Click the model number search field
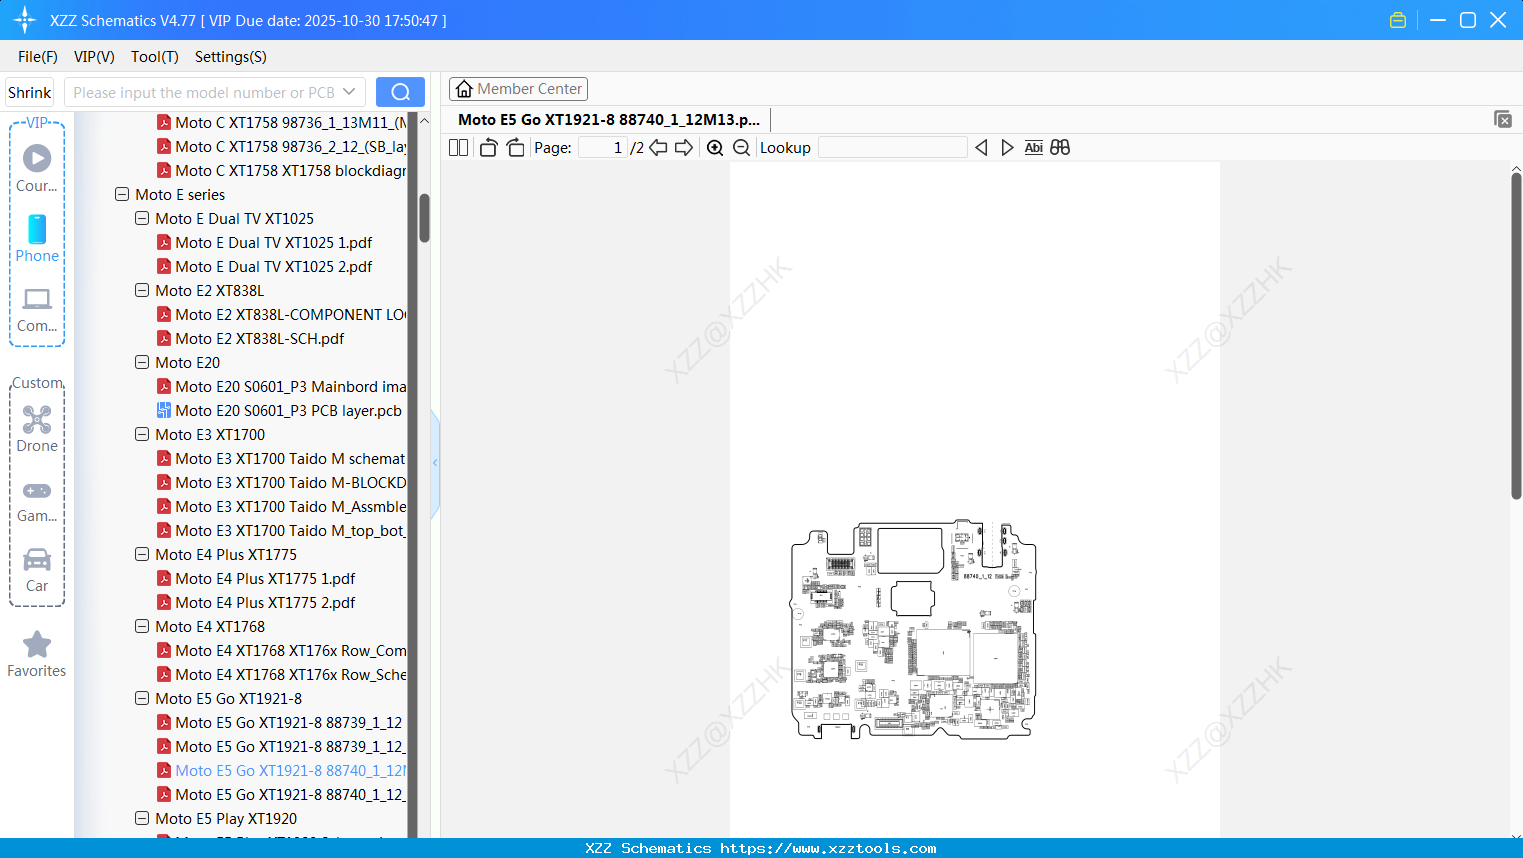The height and width of the screenshot is (858, 1523). pyautogui.click(x=204, y=92)
